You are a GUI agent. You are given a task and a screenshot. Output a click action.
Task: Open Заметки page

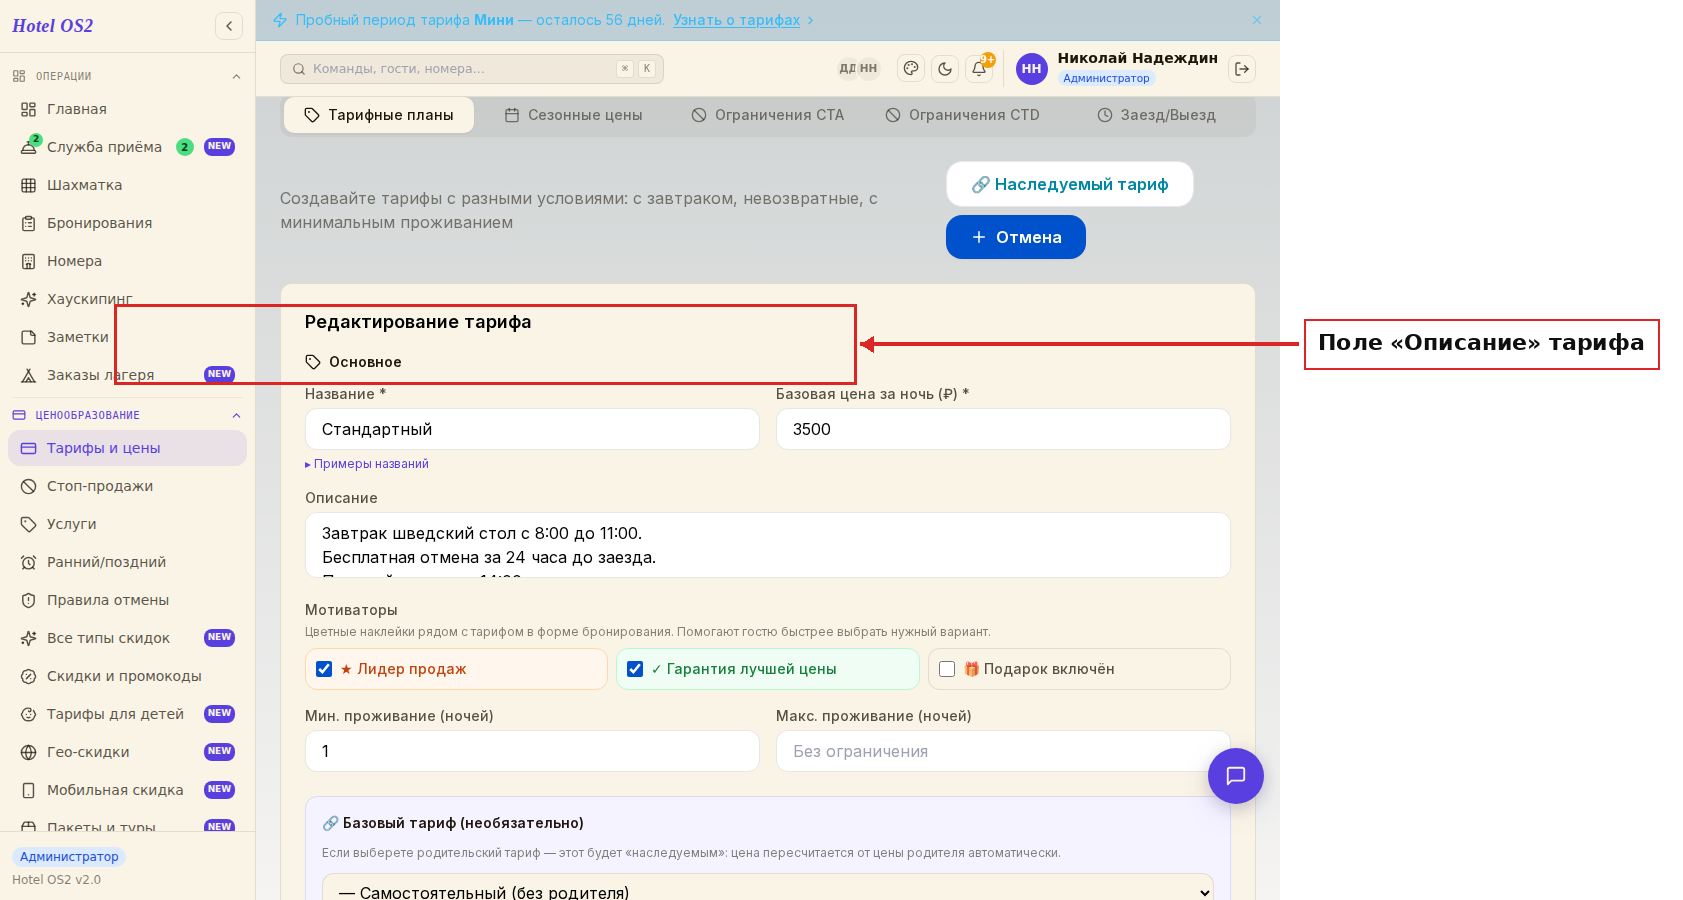click(x=127, y=337)
